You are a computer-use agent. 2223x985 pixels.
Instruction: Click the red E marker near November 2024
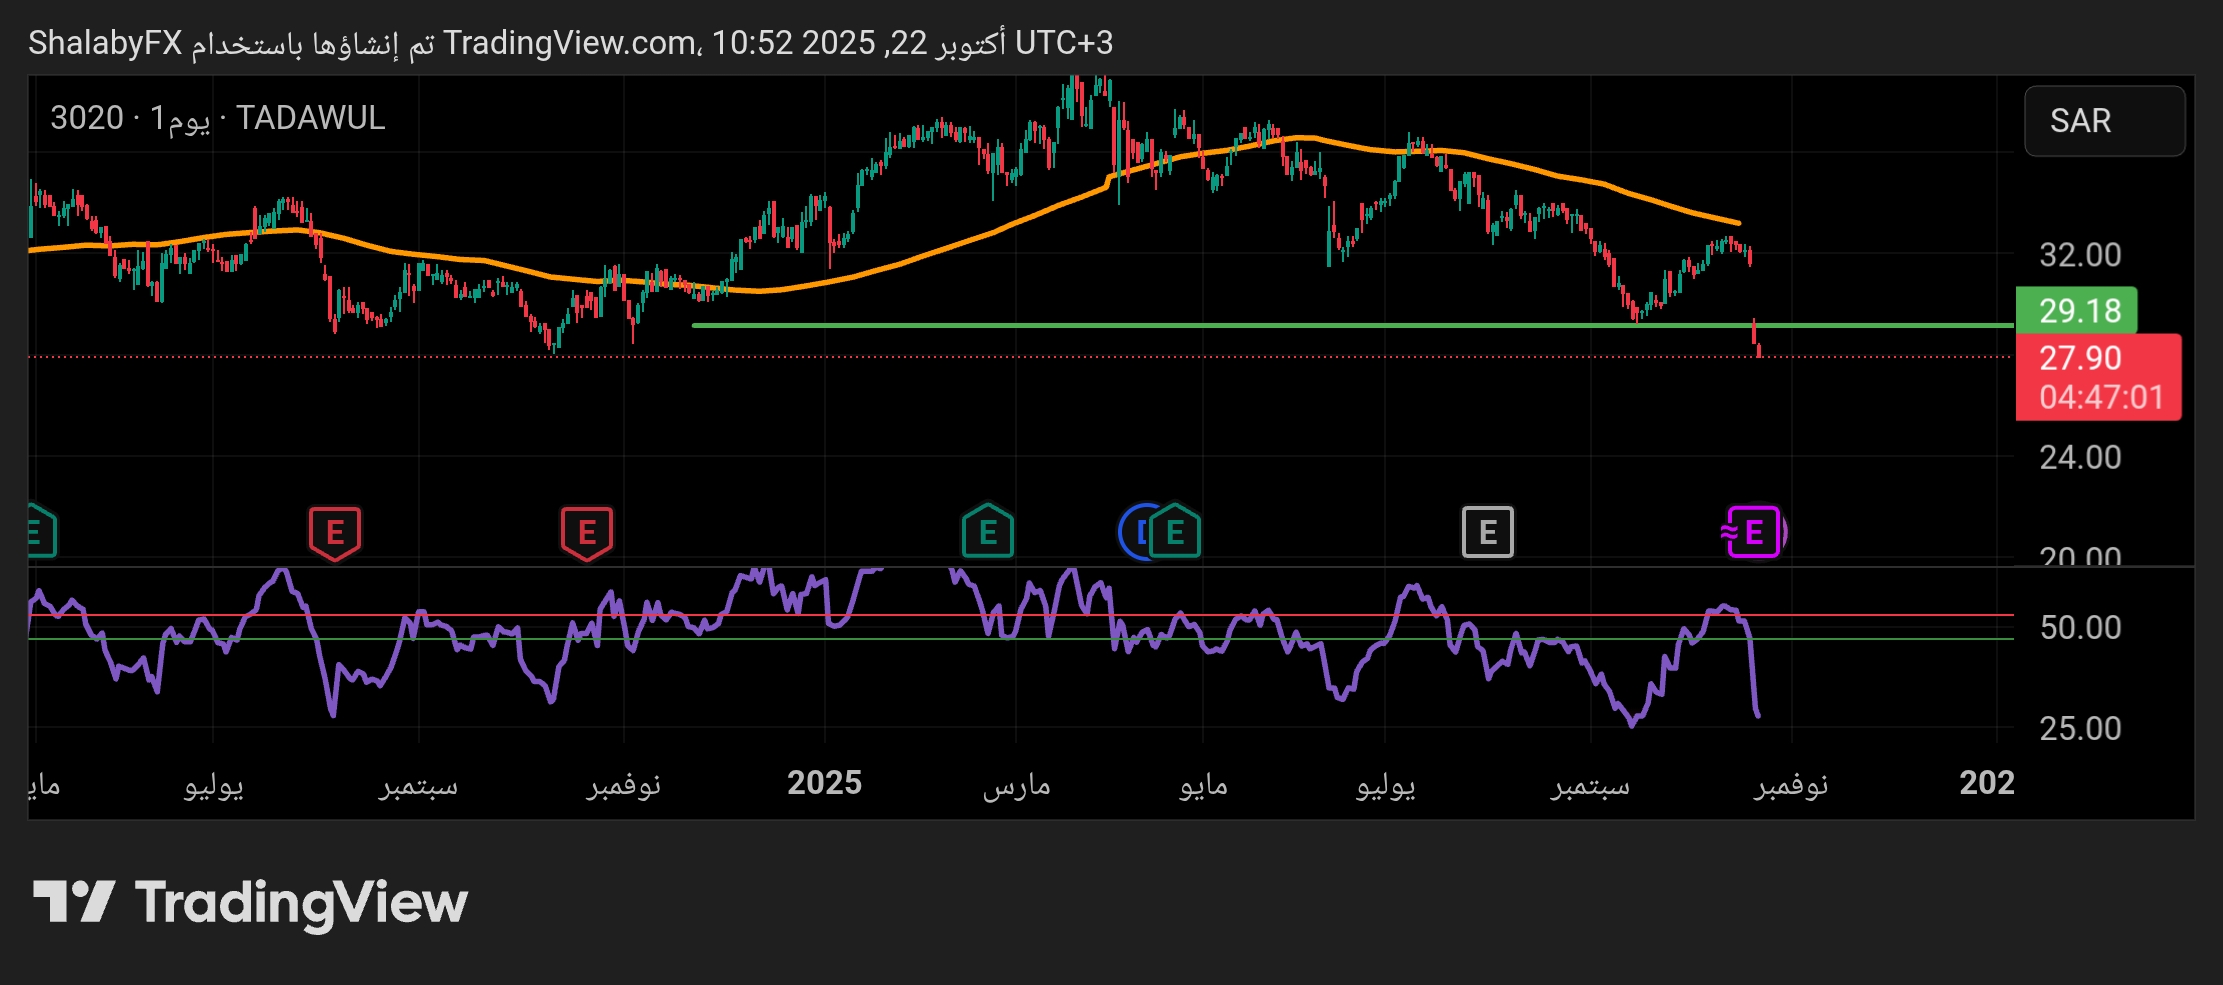point(587,532)
